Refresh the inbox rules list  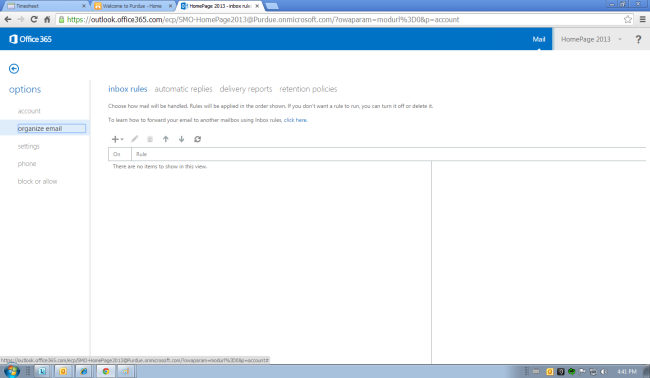click(x=197, y=139)
